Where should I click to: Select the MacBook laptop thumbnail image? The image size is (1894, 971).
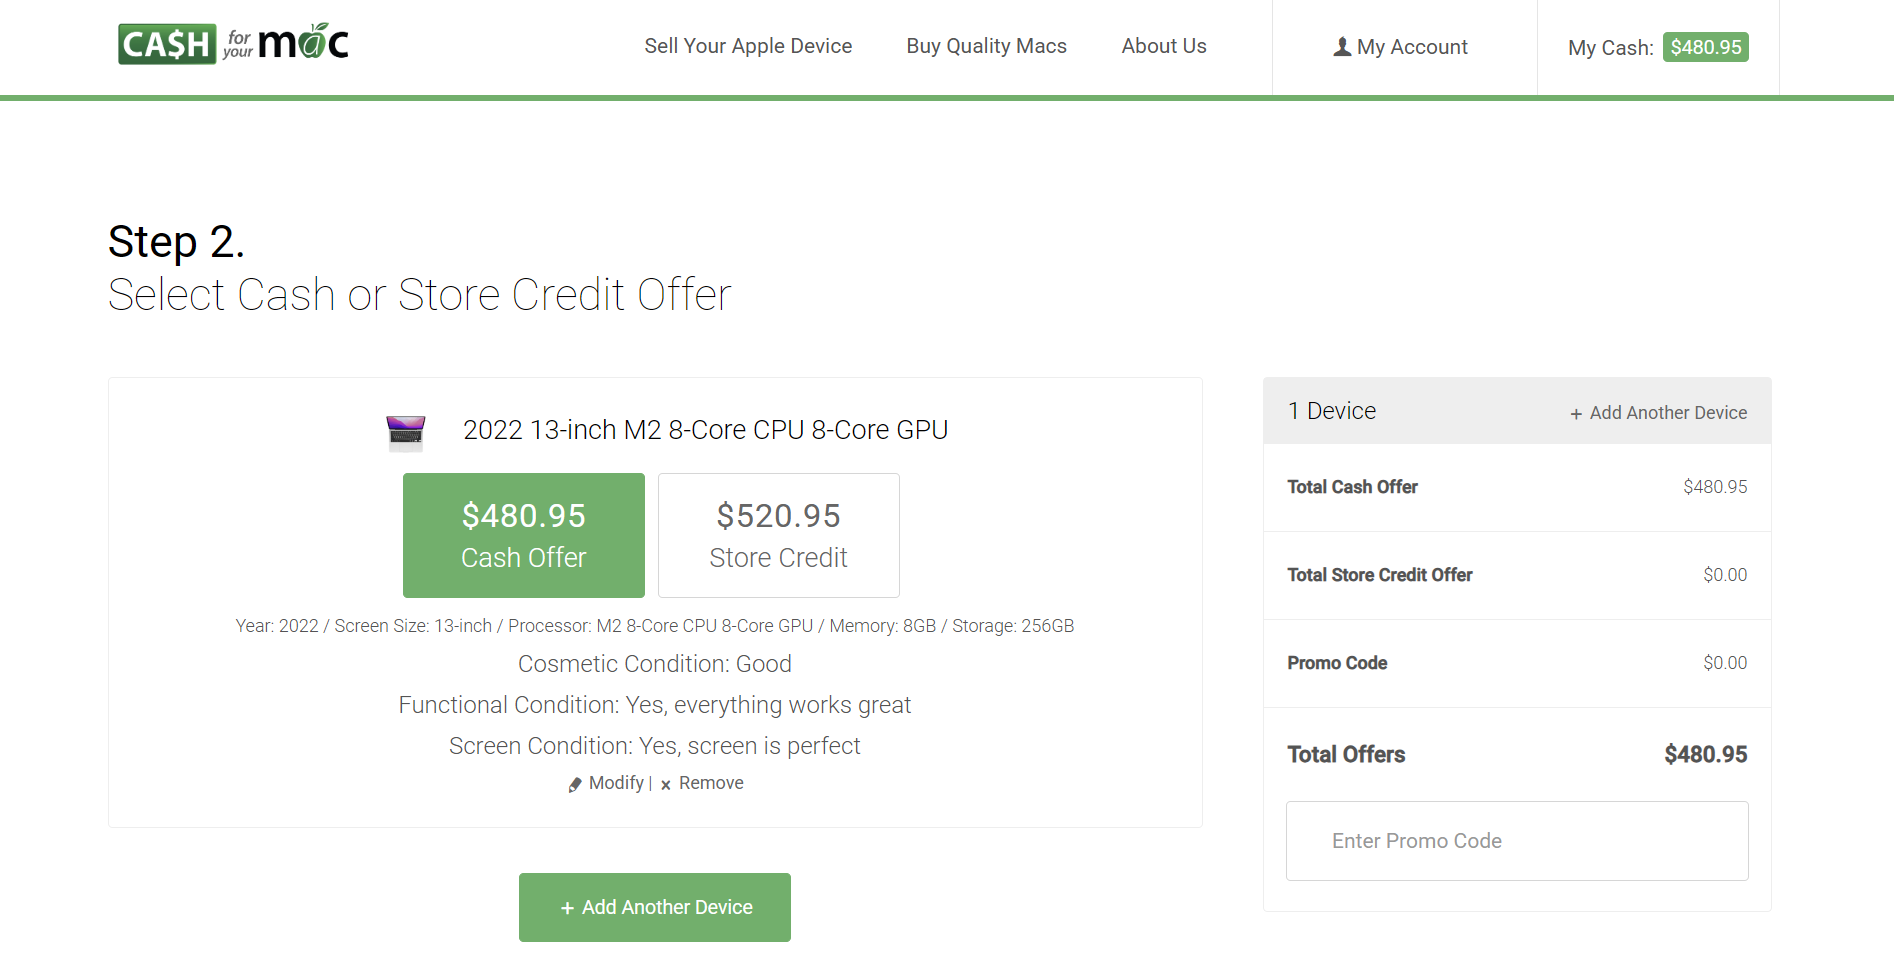click(406, 431)
